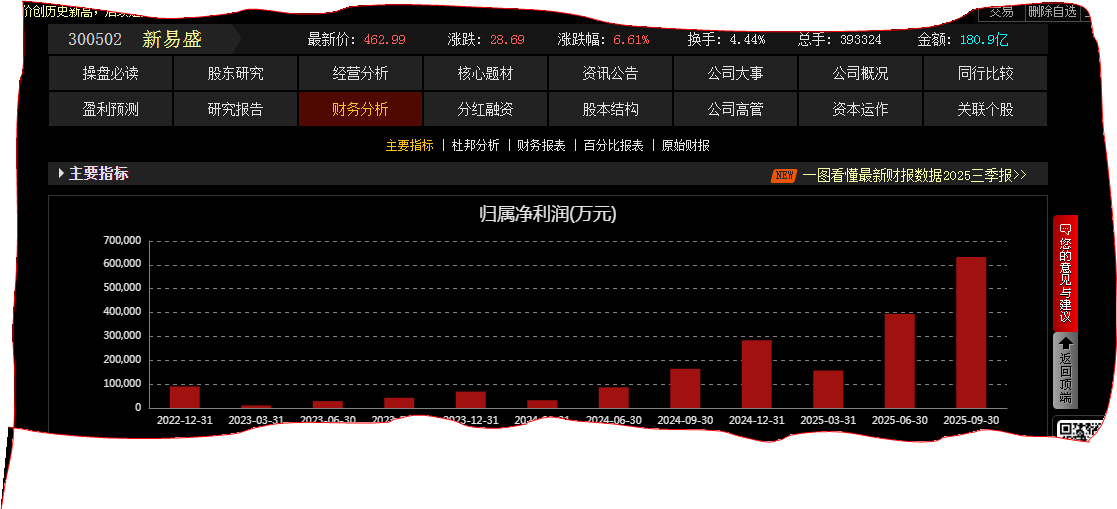Open the 同行比较 section

coord(985,73)
